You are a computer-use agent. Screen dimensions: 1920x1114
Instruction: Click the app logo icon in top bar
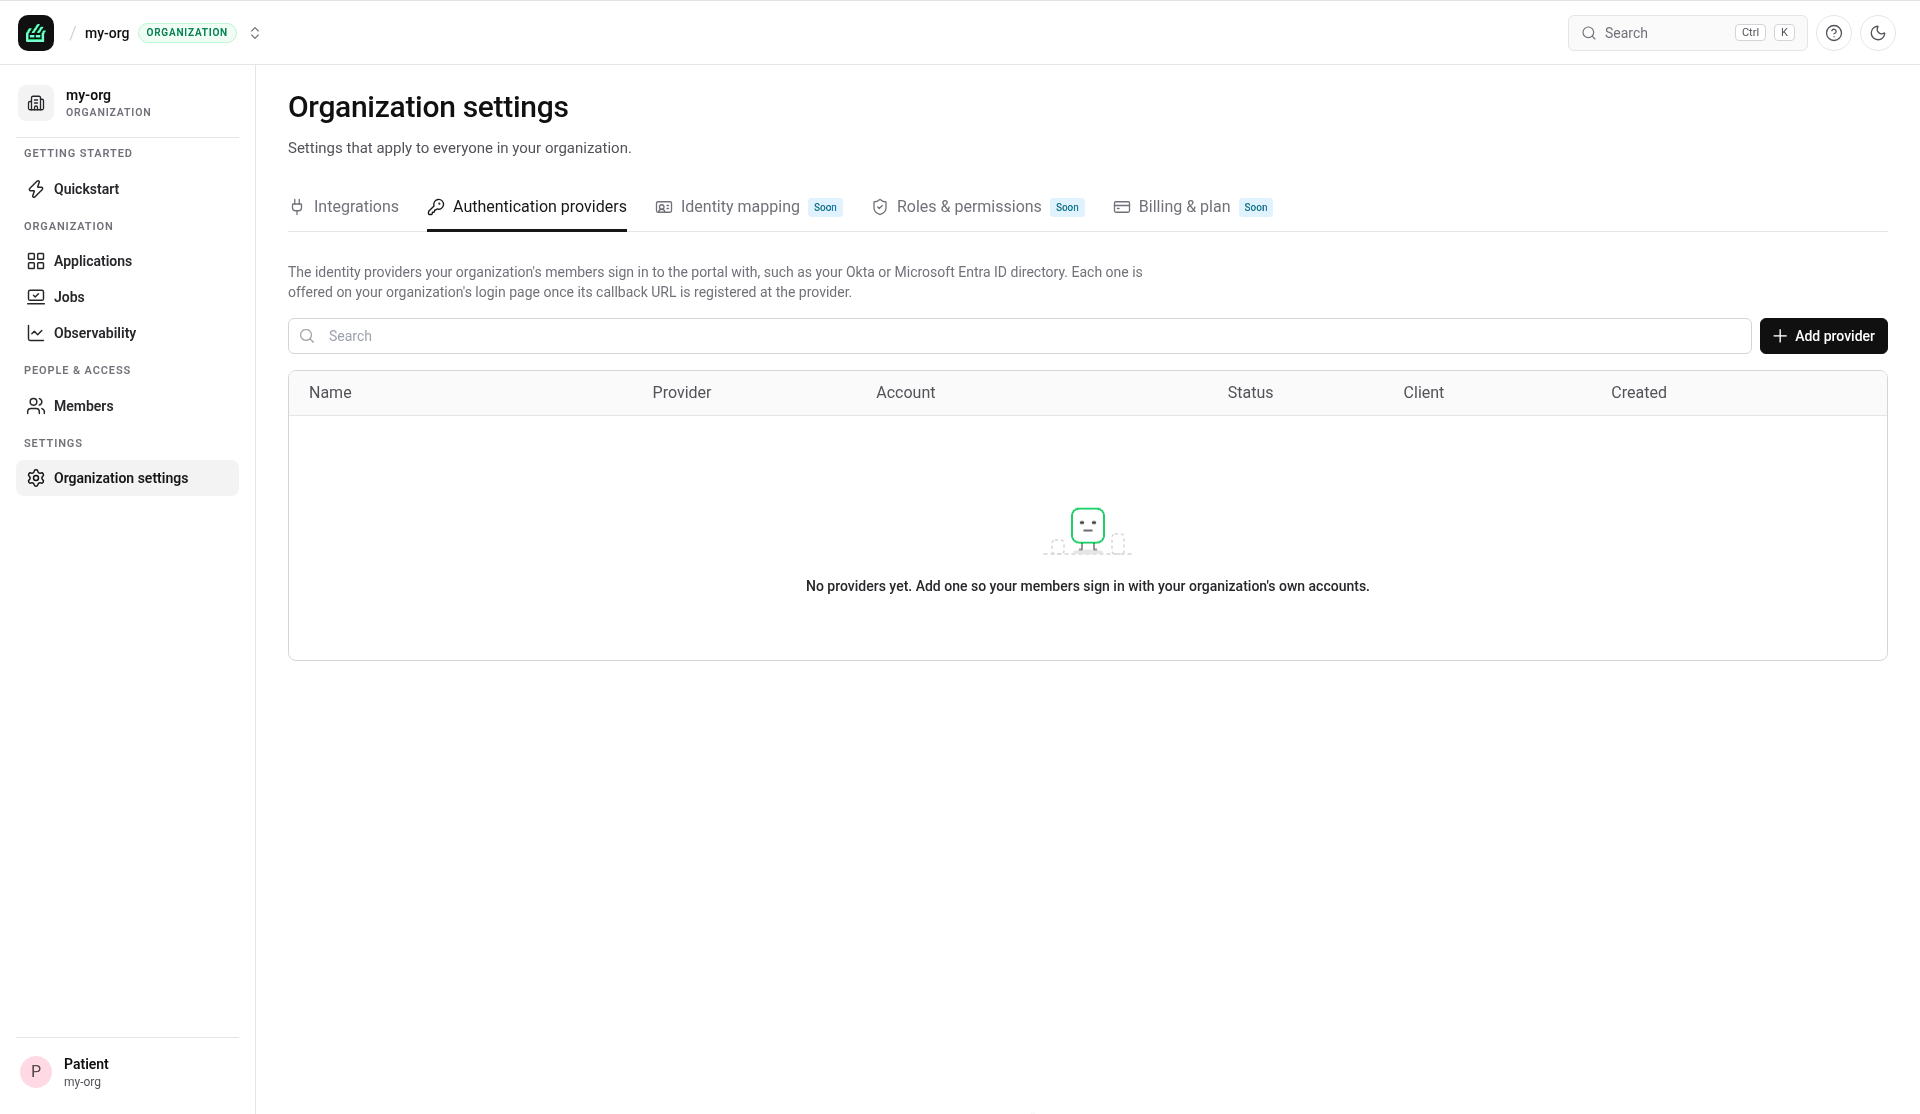click(x=36, y=33)
